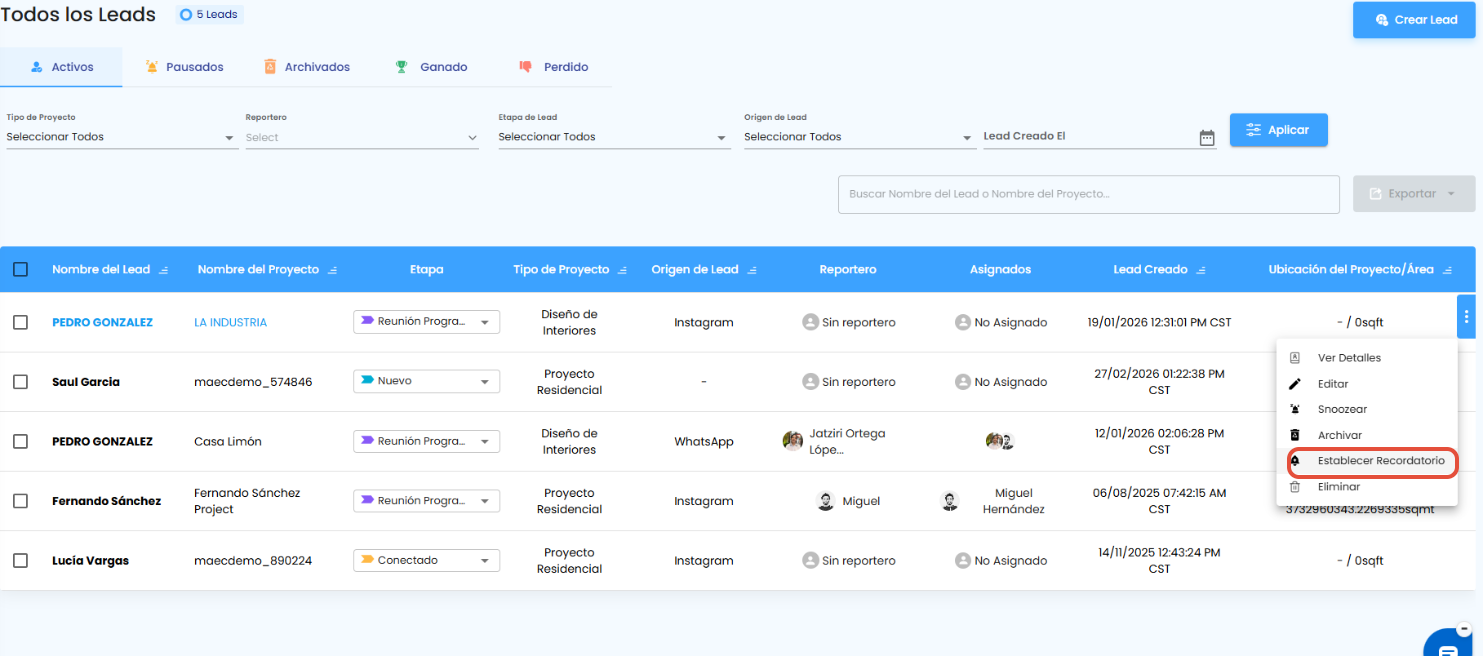This screenshot has width=1483, height=656.
Task: Toggle the select-all header checkbox
Action: pyautogui.click(x=20, y=269)
